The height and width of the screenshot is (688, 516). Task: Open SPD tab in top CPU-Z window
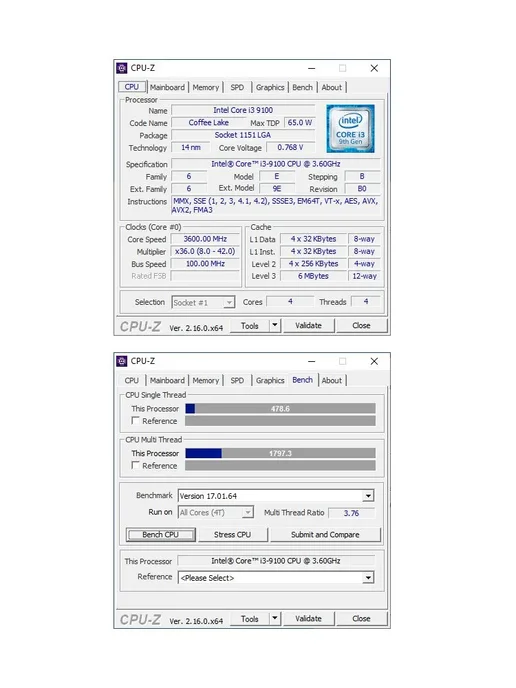point(237,87)
